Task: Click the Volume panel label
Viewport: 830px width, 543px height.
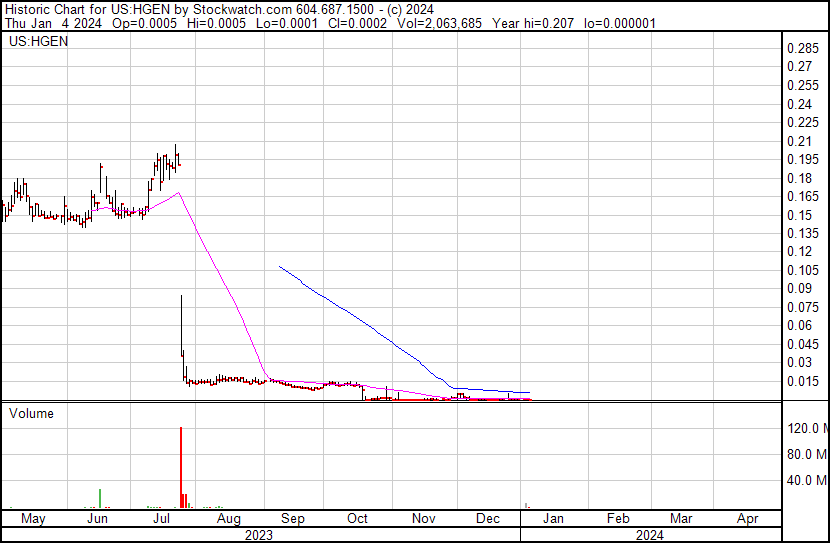Action: click(31, 413)
